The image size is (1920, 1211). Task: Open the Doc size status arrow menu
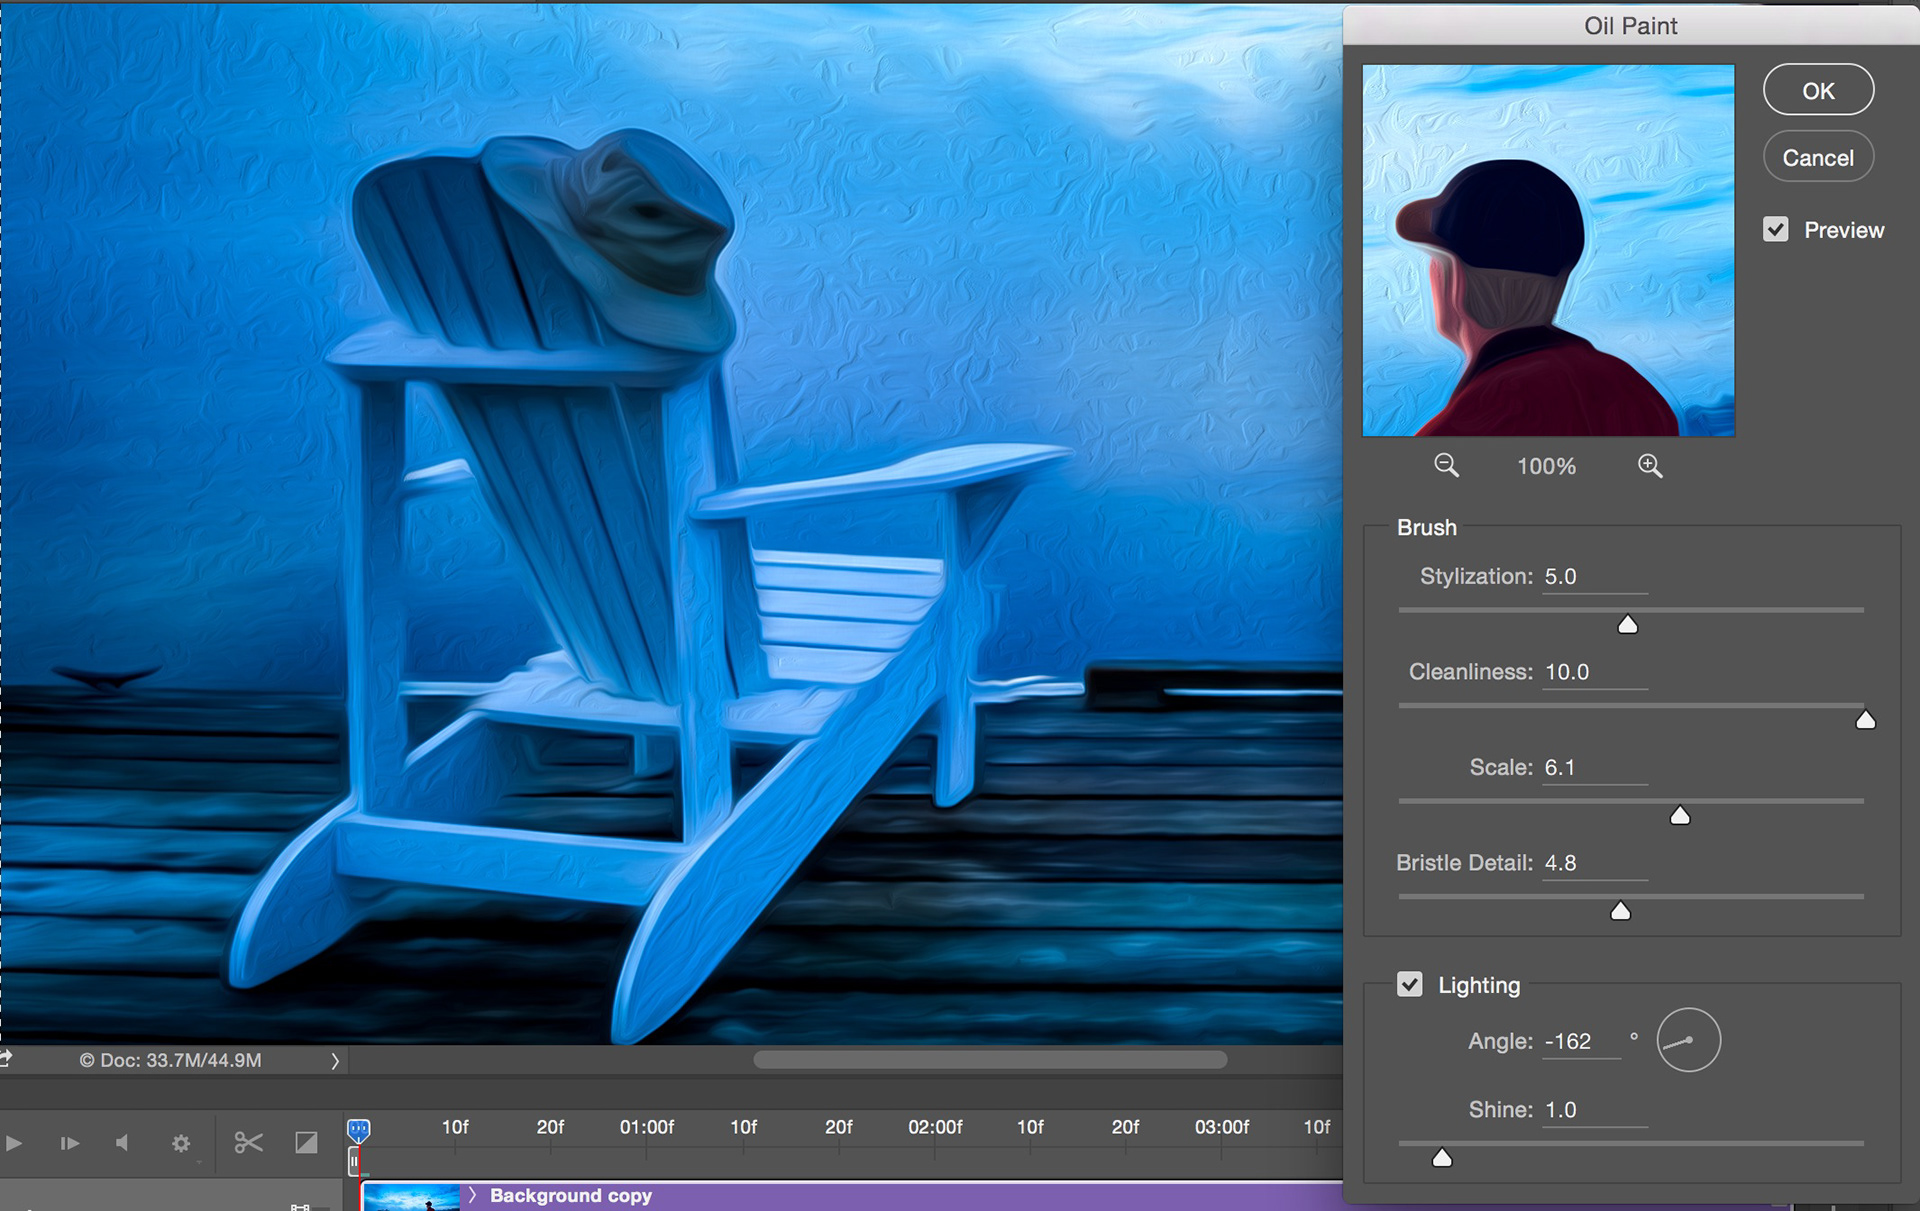(x=335, y=1060)
